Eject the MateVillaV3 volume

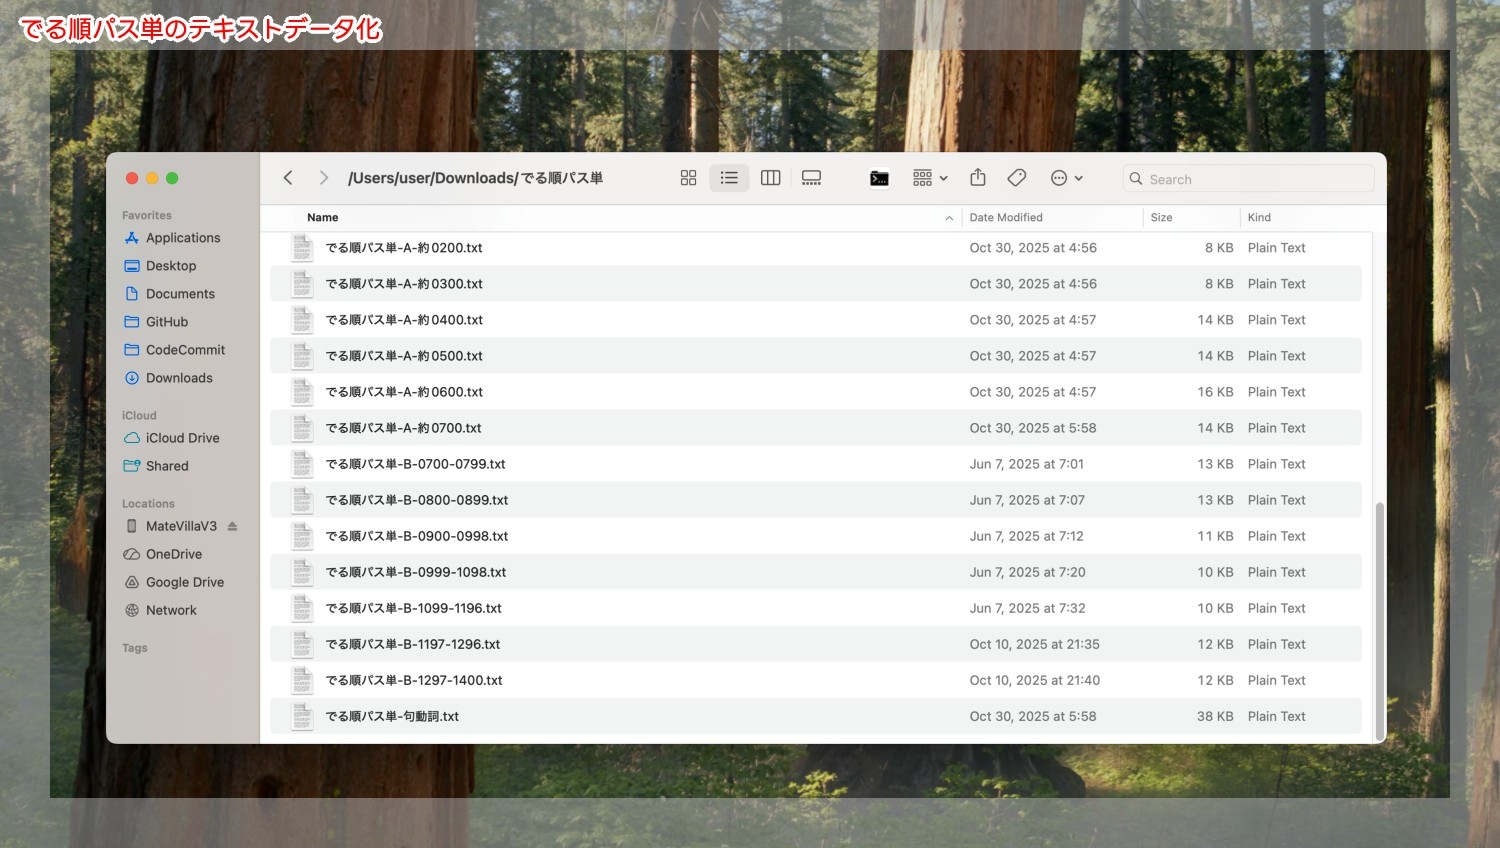click(x=233, y=526)
